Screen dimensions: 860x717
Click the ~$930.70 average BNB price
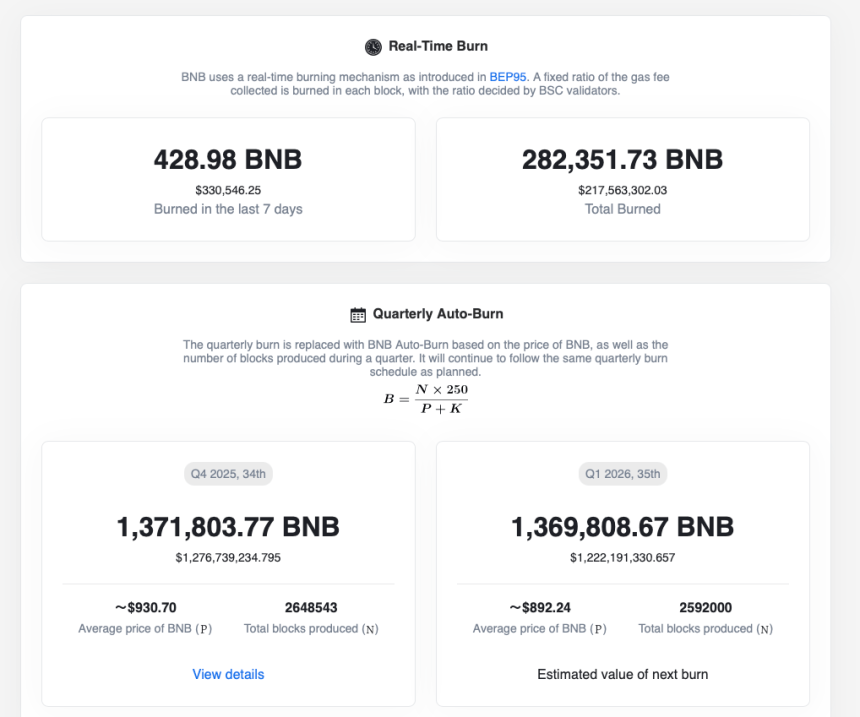click(x=144, y=607)
